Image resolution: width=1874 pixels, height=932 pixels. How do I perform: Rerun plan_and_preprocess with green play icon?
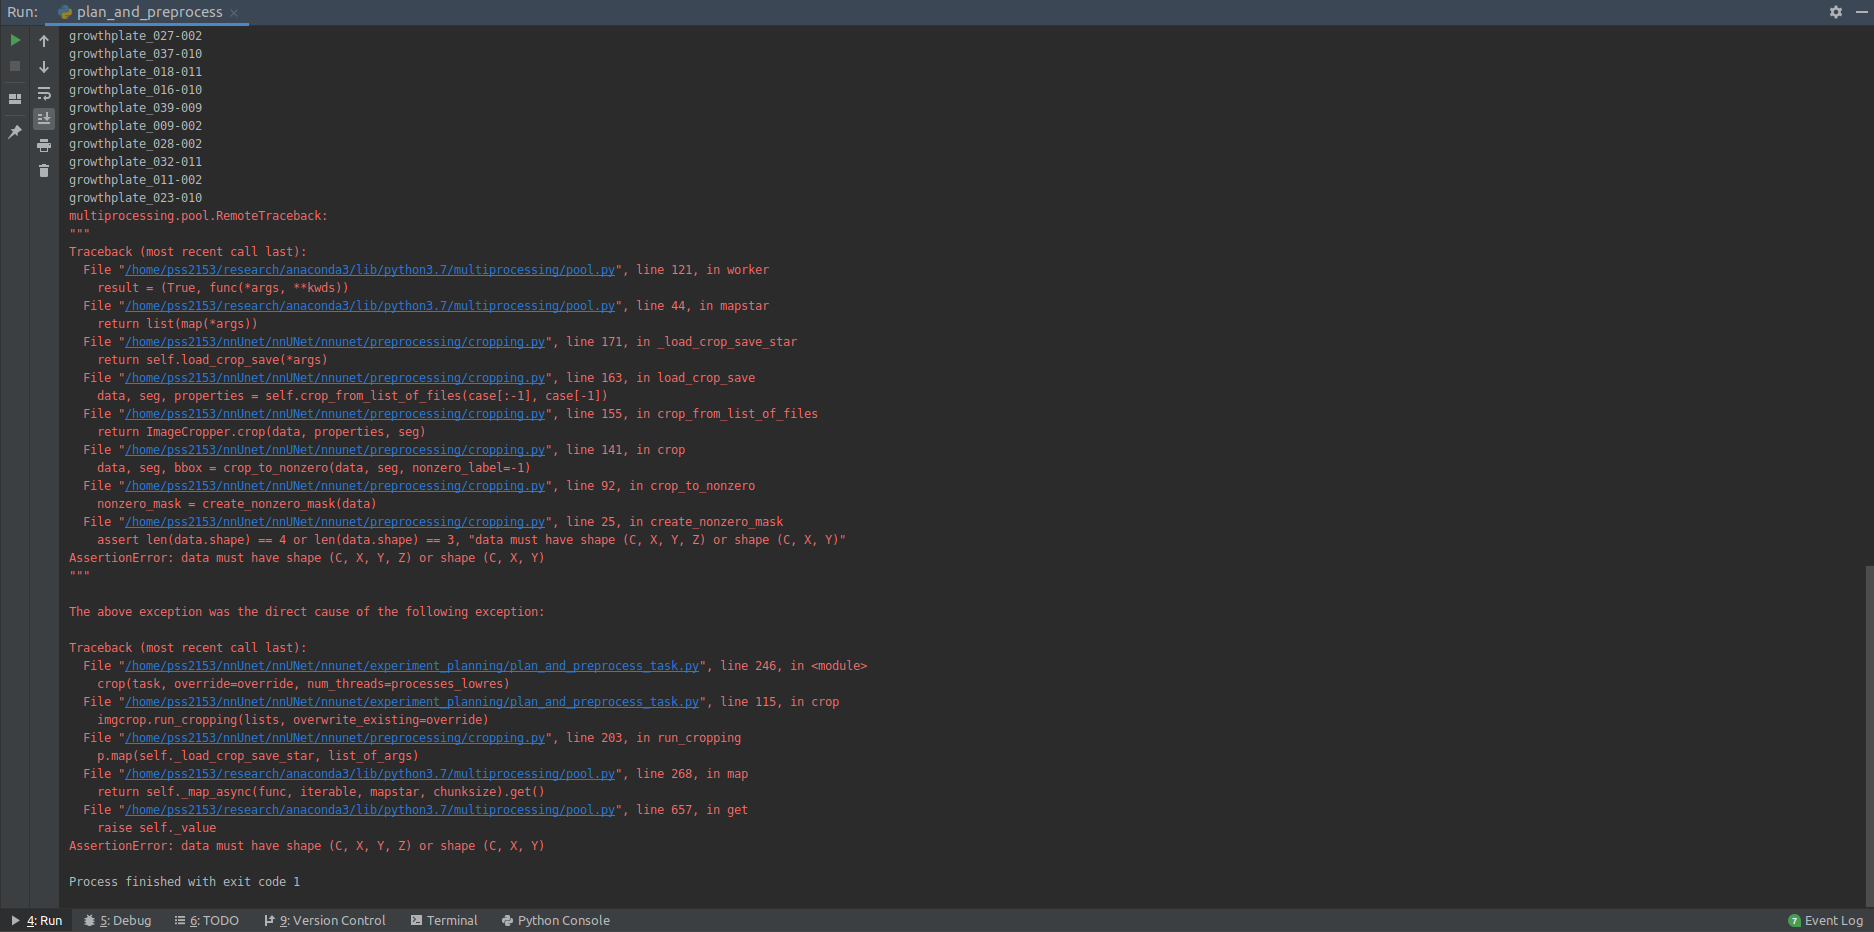tap(15, 40)
